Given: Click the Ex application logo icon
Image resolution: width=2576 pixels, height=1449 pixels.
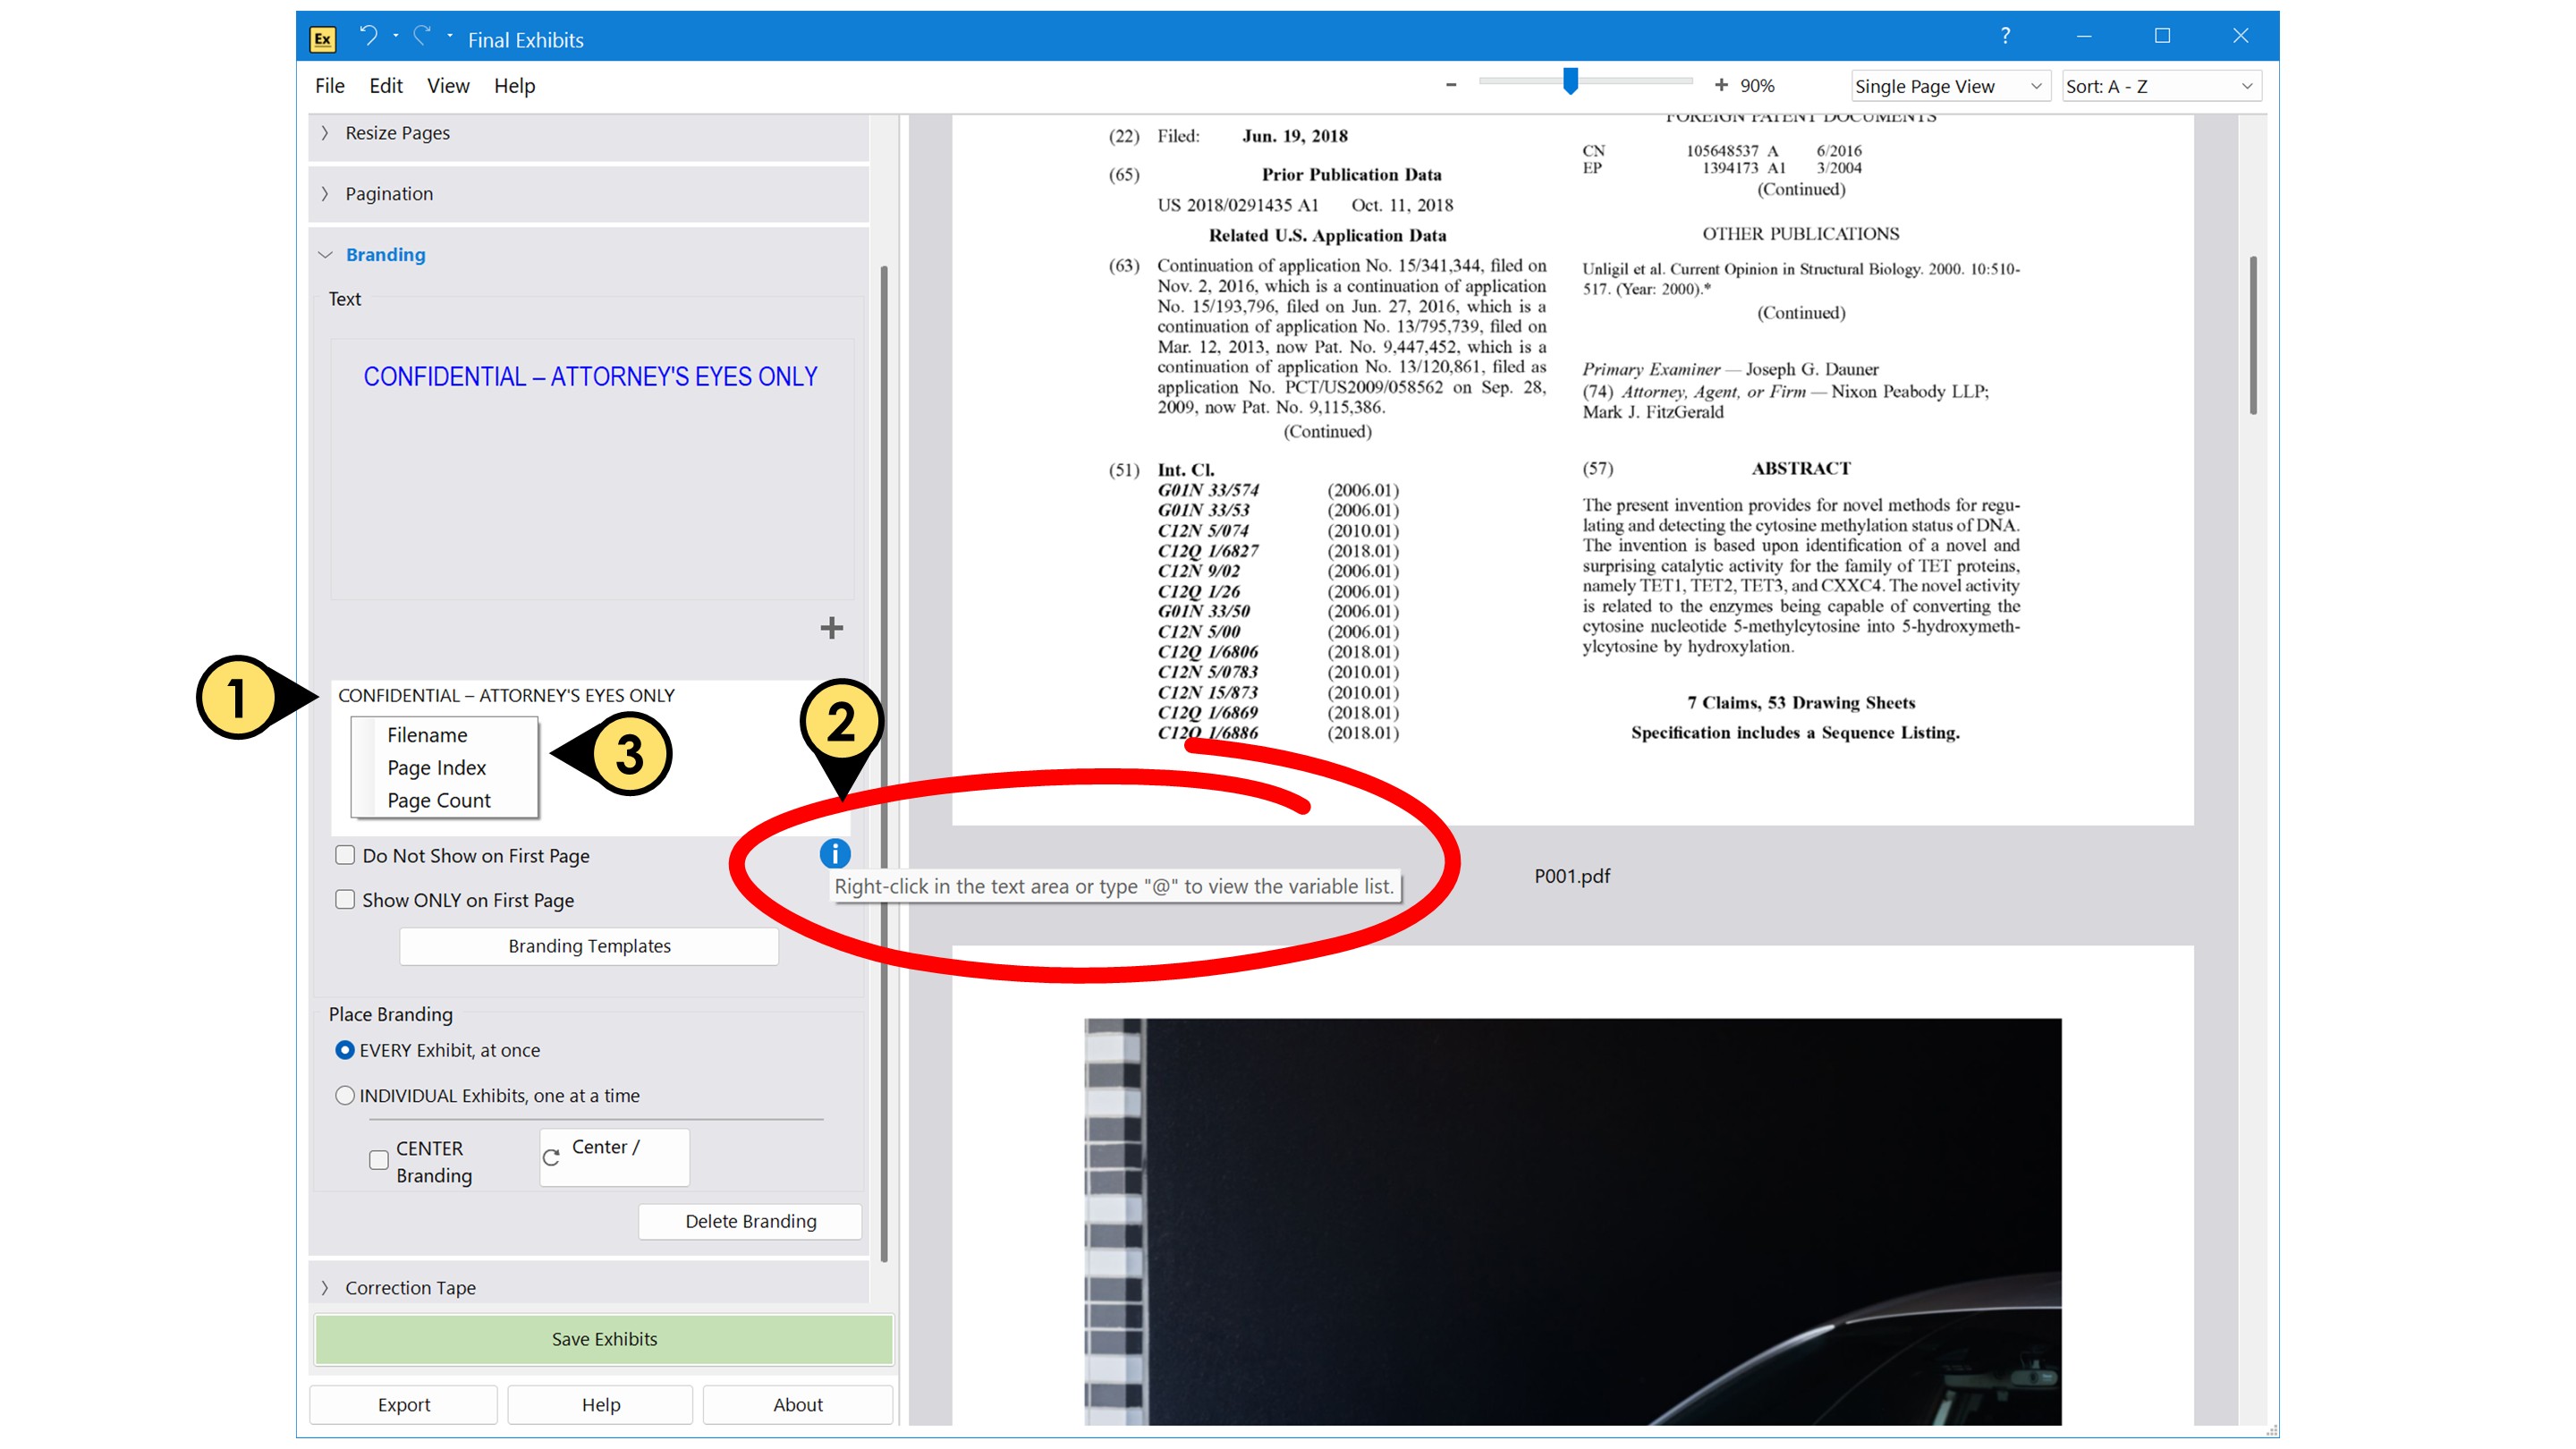Looking at the screenshot, I should coord(322,39).
